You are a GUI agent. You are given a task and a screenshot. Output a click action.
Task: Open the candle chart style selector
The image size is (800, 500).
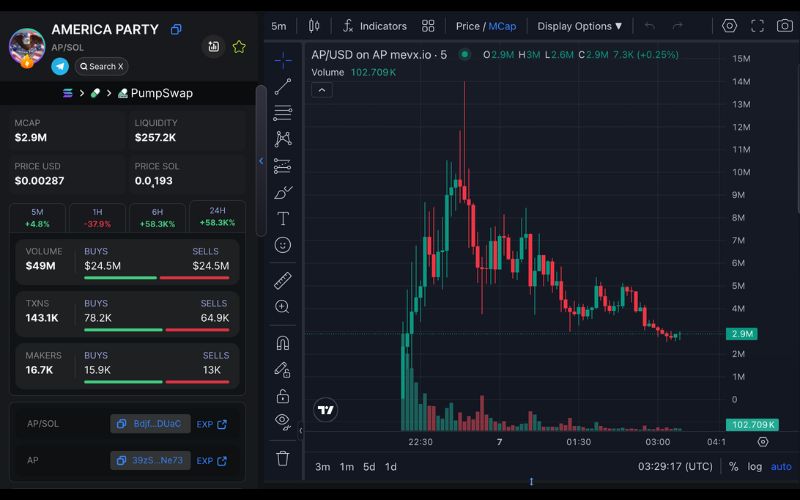[x=314, y=26]
